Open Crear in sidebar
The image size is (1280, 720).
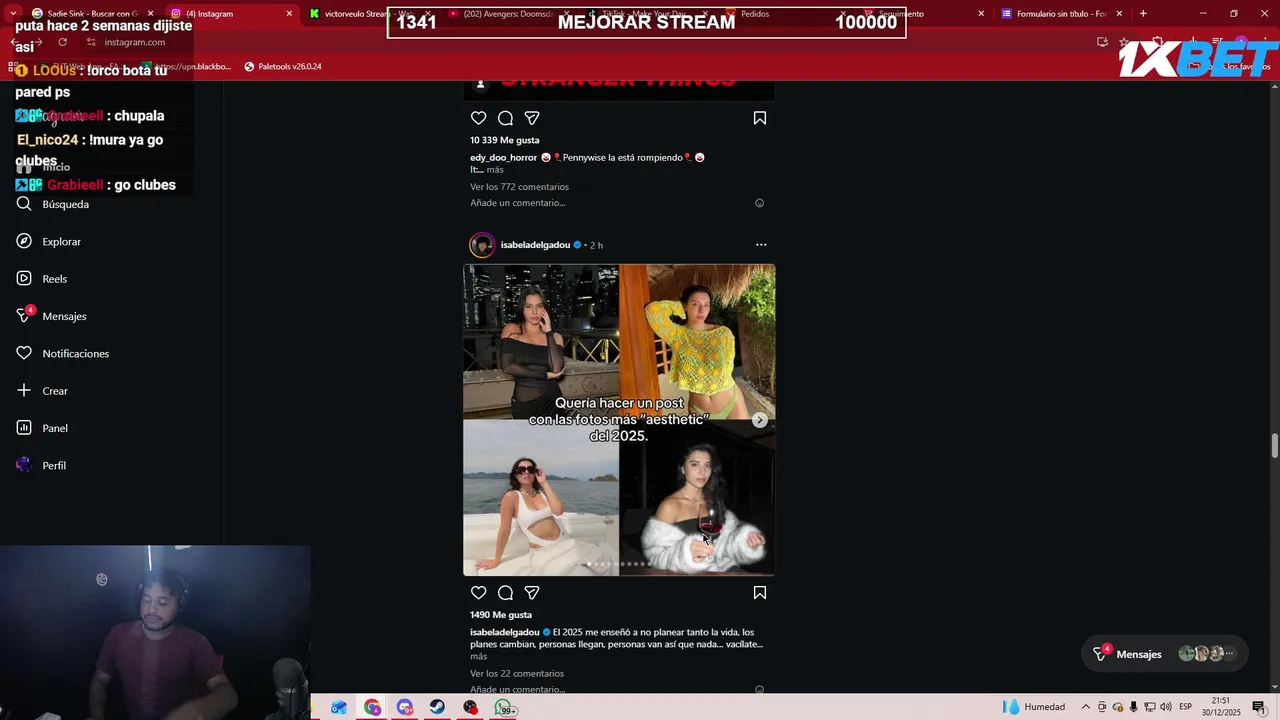coord(42,391)
